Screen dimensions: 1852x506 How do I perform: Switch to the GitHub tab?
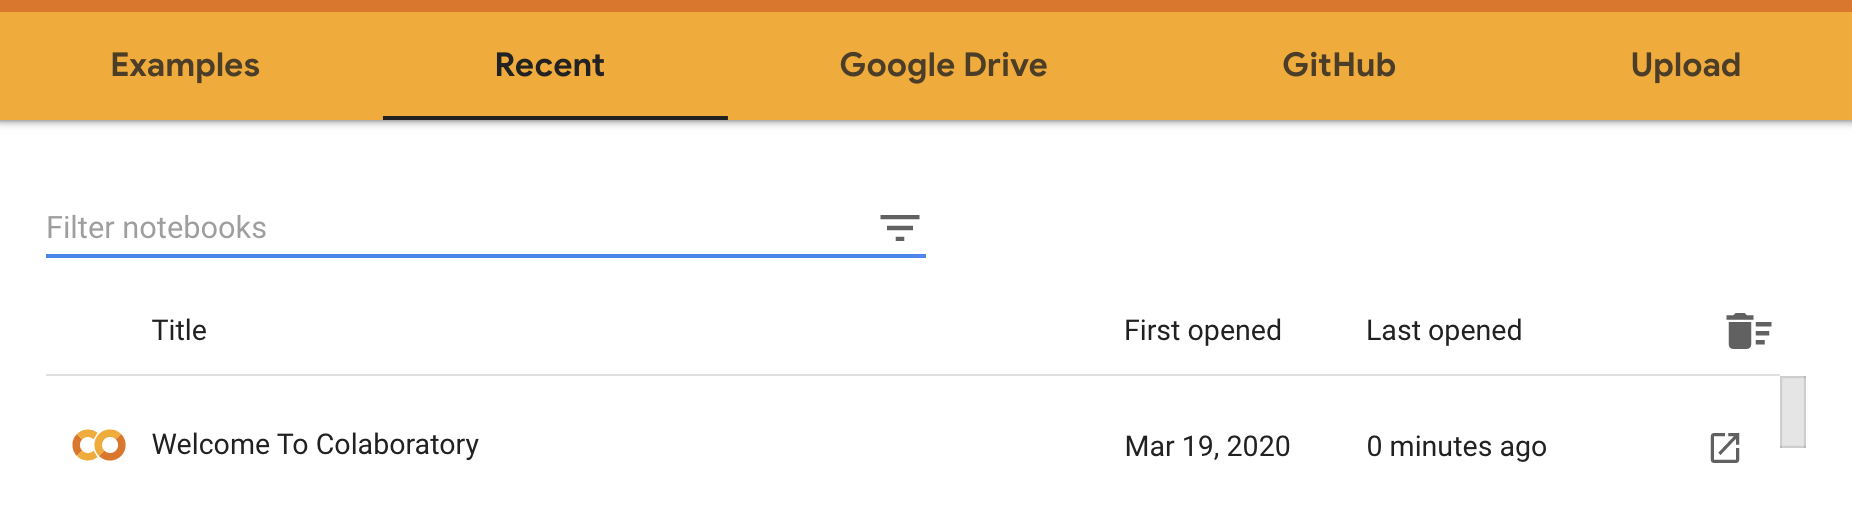click(1339, 65)
